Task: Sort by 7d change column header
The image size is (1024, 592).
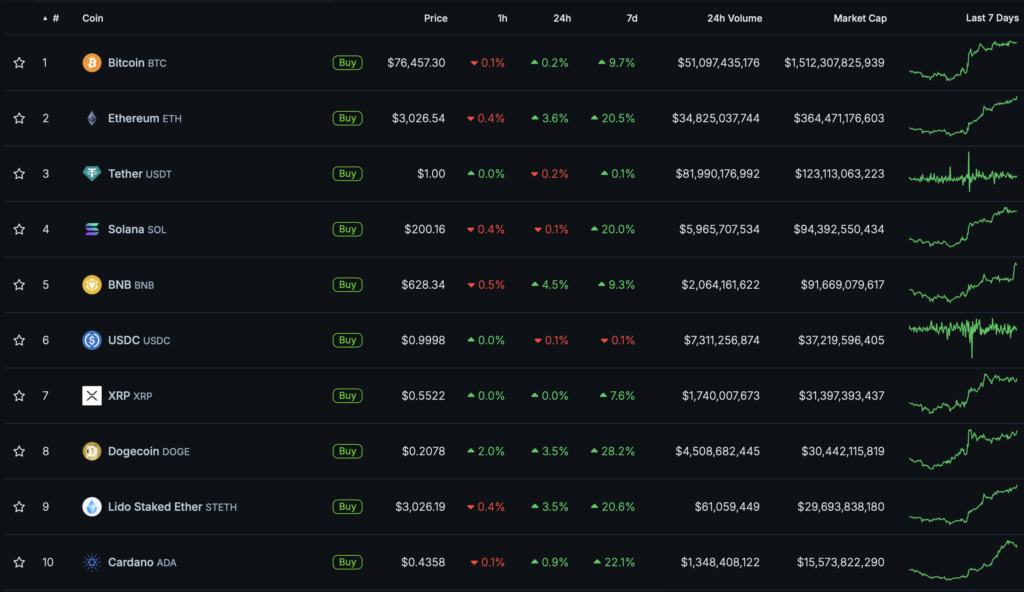Action: [631, 18]
